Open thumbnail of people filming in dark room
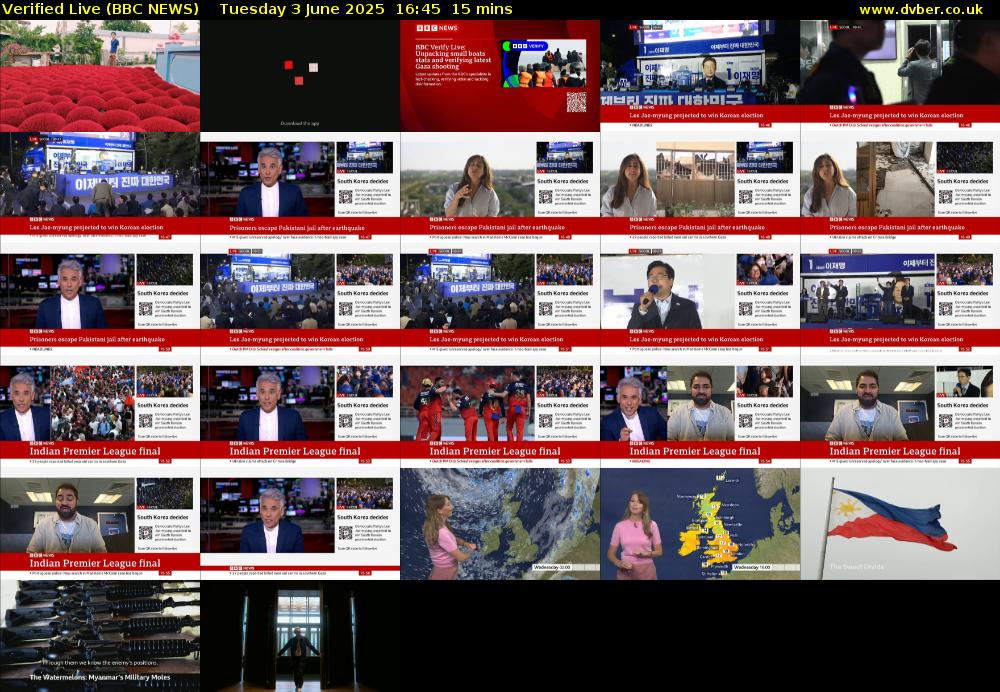 [x=900, y=76]
